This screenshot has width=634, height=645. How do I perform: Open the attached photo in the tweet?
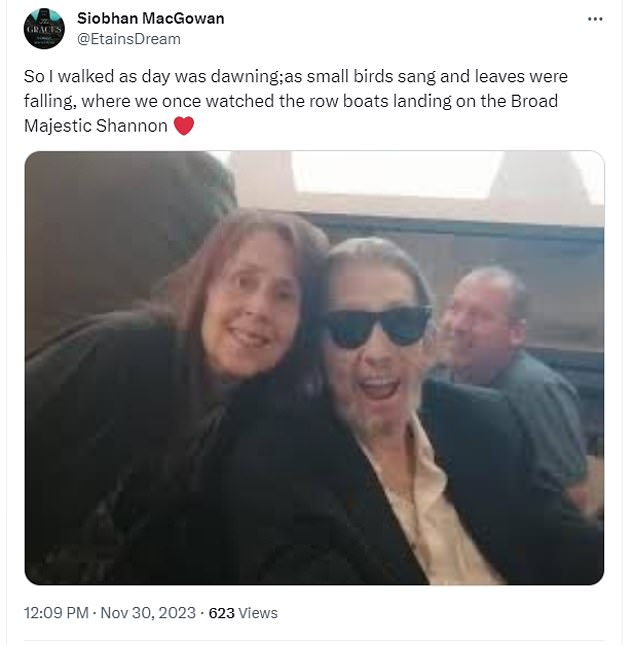click(314, 368)
